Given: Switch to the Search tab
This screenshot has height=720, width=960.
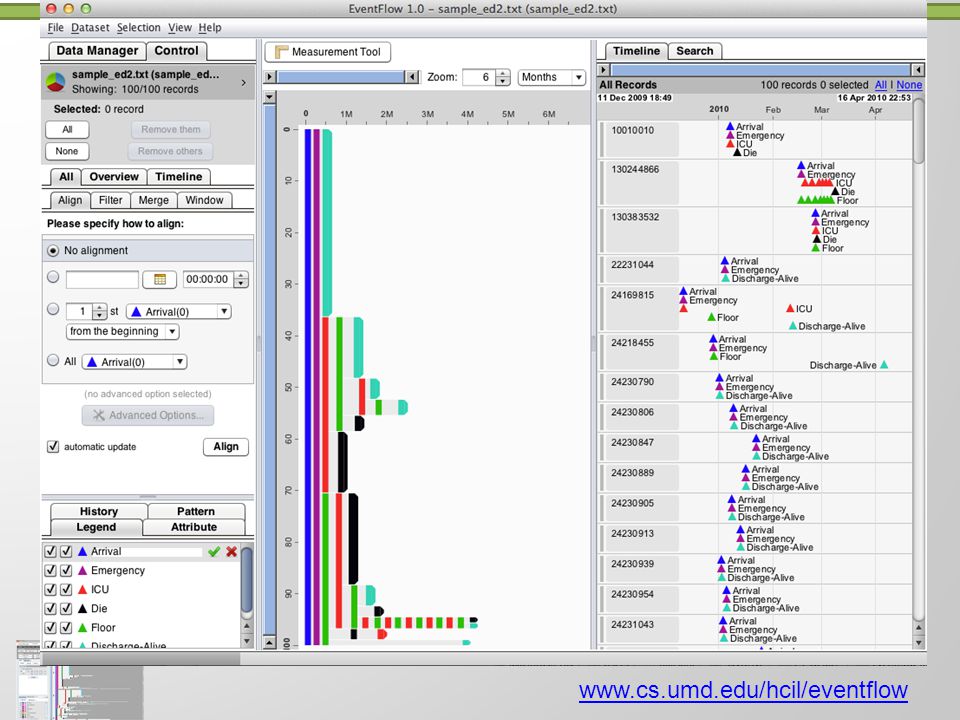Looking at the screenshot, I should tap(694, 51).
